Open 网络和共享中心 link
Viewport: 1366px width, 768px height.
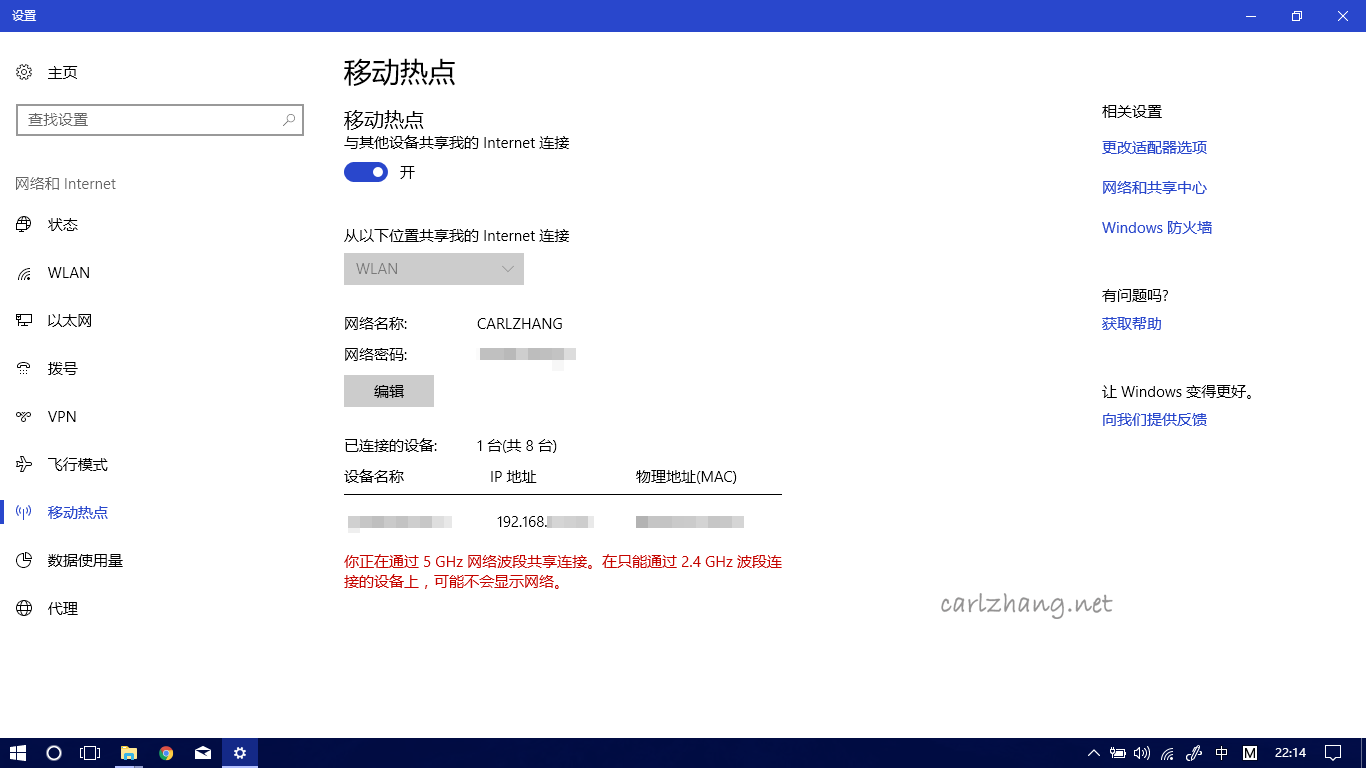pyautogui.click(x=1154, y=187)
